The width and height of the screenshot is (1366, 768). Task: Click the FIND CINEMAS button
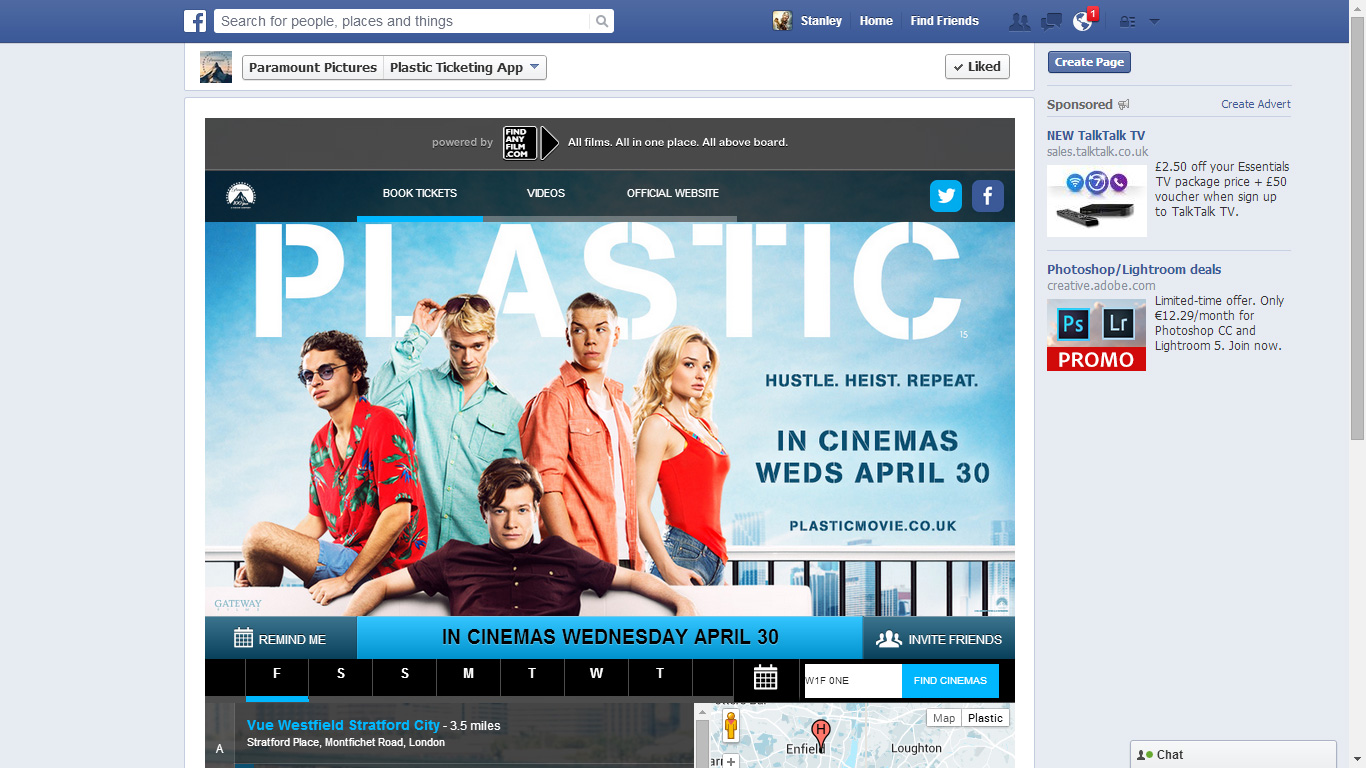(950, 681)
